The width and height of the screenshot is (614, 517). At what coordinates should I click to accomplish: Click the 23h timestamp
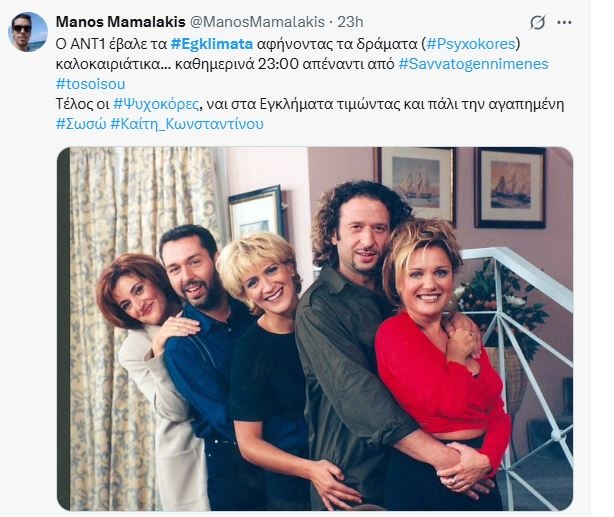[350, 22]
